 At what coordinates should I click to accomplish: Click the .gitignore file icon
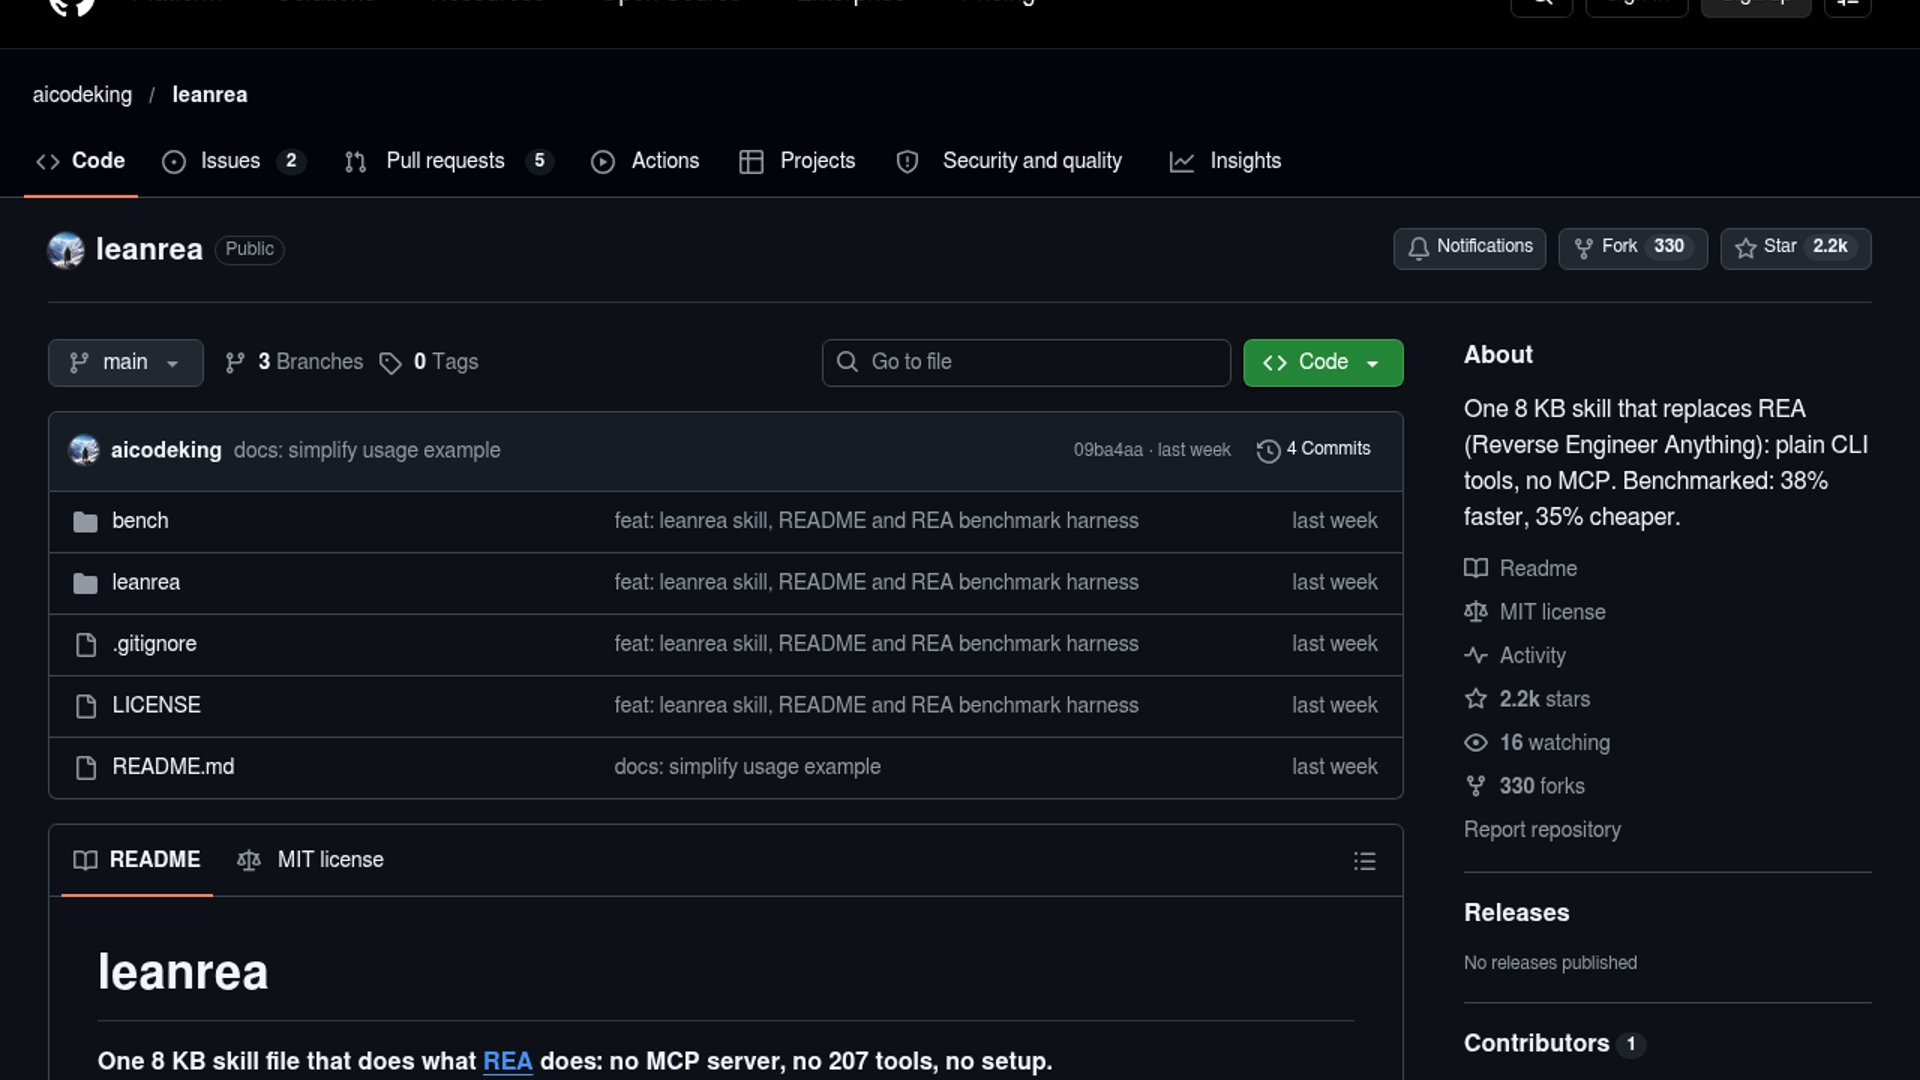86,645
